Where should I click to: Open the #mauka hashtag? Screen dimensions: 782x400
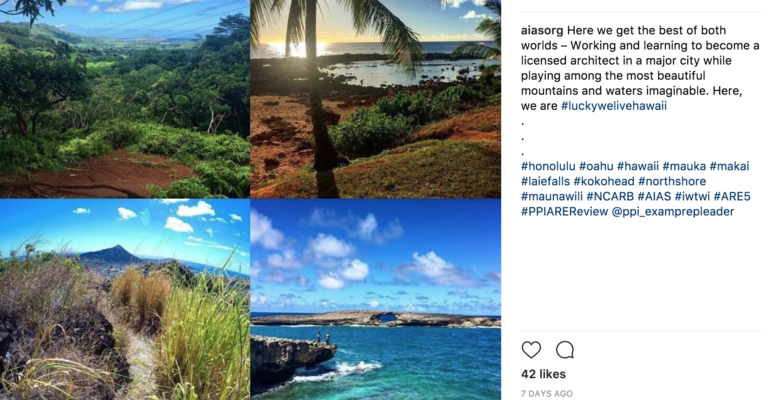point(684,166)
